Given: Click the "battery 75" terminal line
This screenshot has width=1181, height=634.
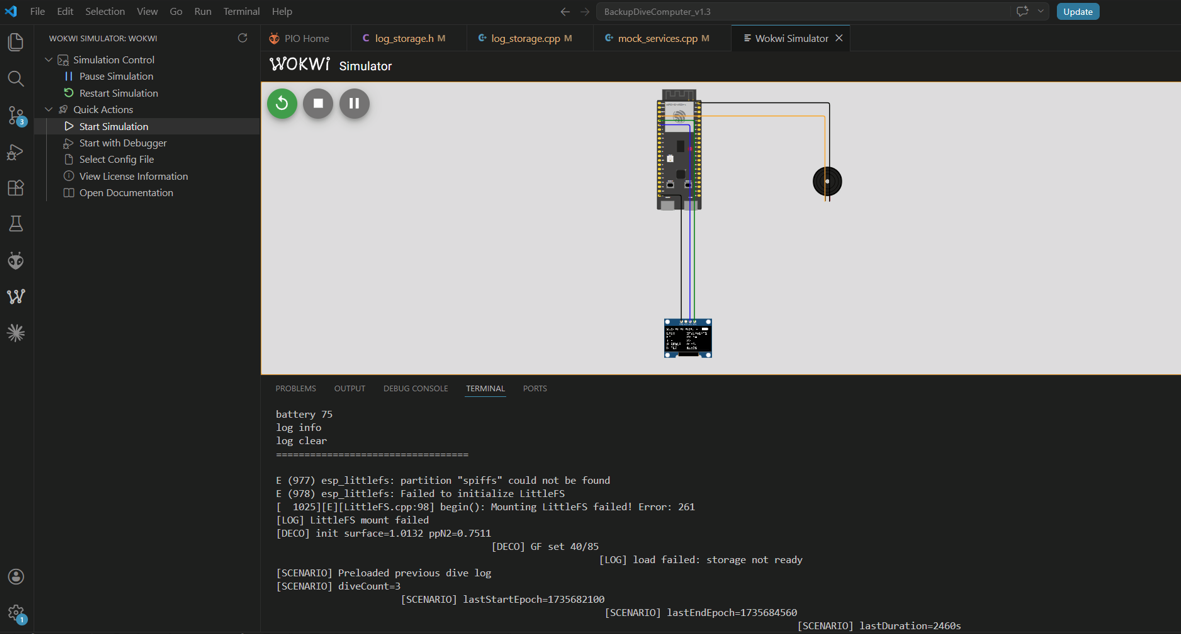Looking at the screenshot, I should click(304, 414).
